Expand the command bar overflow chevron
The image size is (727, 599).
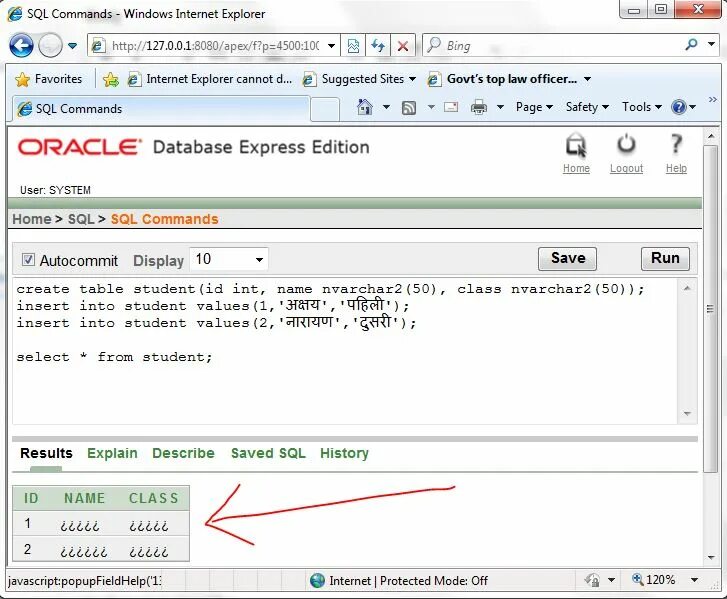click(712, 99)
